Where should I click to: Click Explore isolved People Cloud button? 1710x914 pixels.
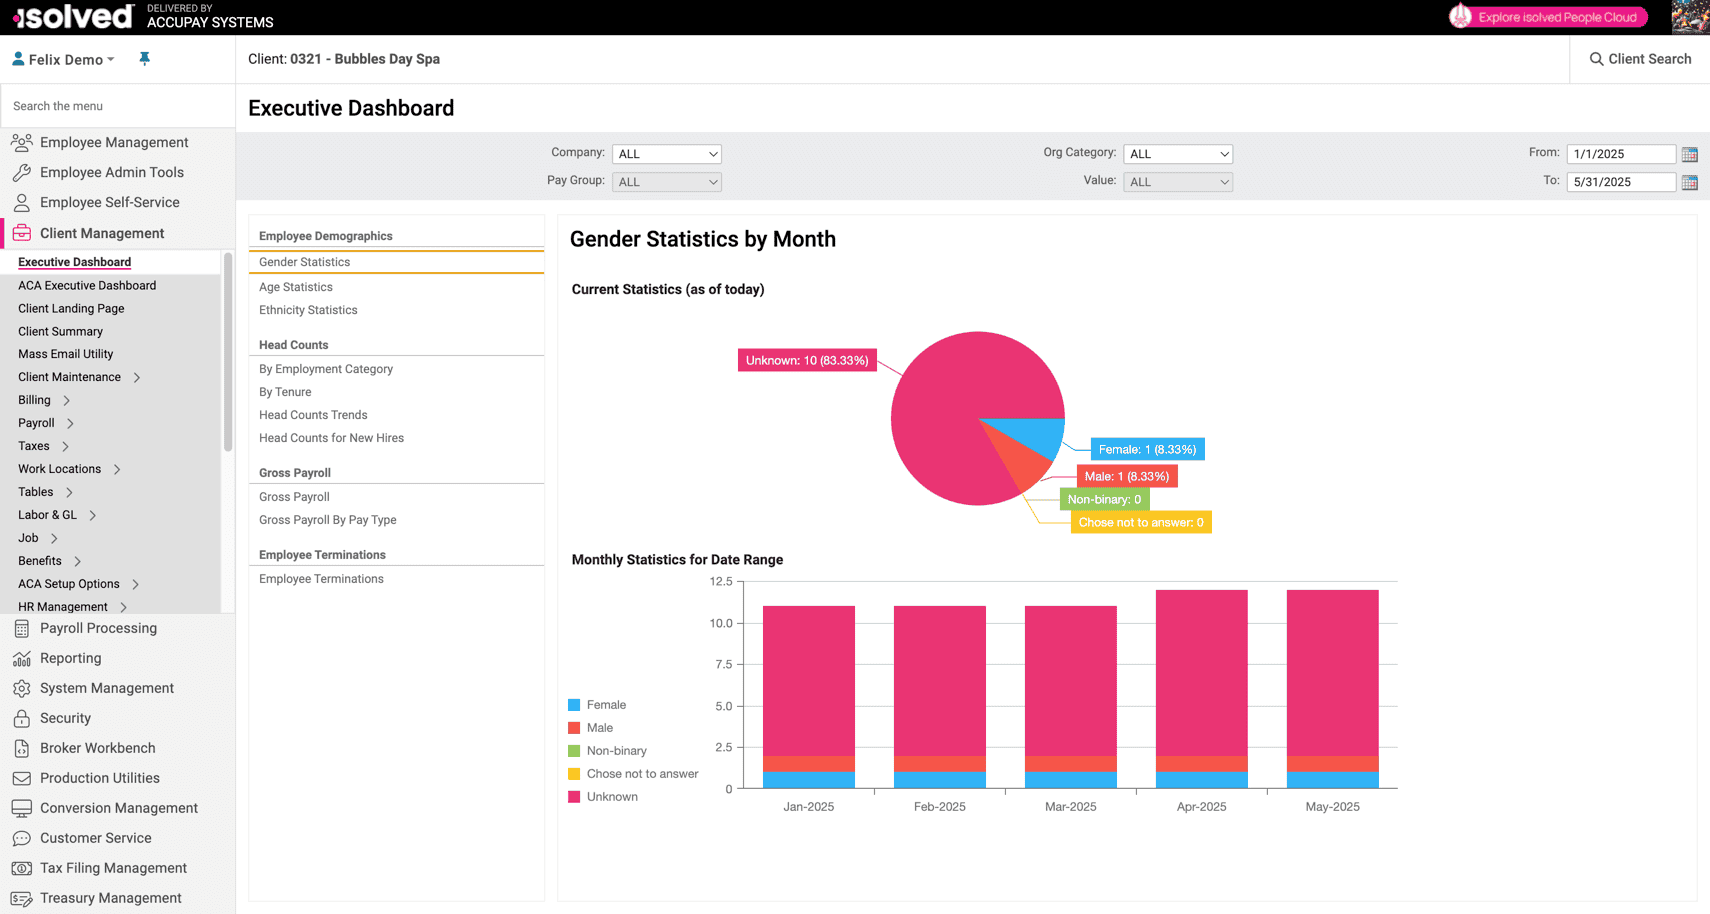1547,17
